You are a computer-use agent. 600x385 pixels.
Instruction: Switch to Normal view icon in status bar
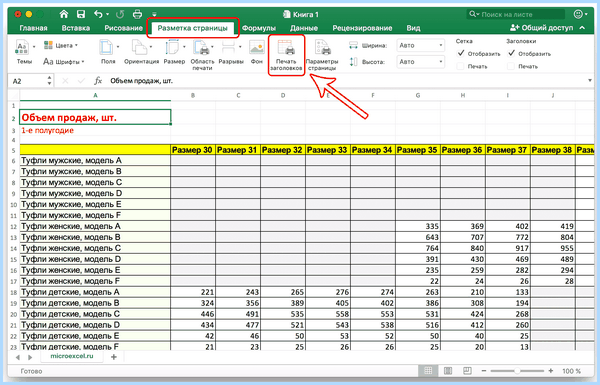coord(428,370)
